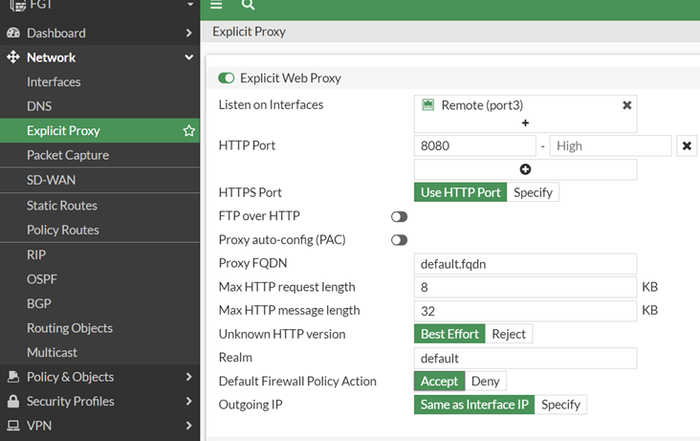Select Specify for HTTPS Port
The image size is (700, 441).
click(533, 192)
